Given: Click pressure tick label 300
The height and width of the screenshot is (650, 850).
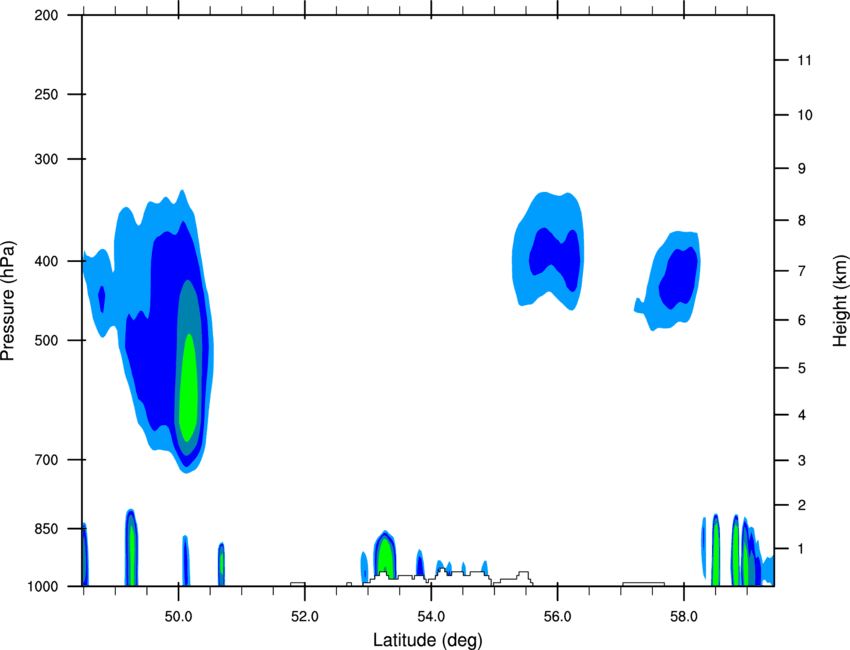Looking at the screenshot, I should (x=46, y=159).
